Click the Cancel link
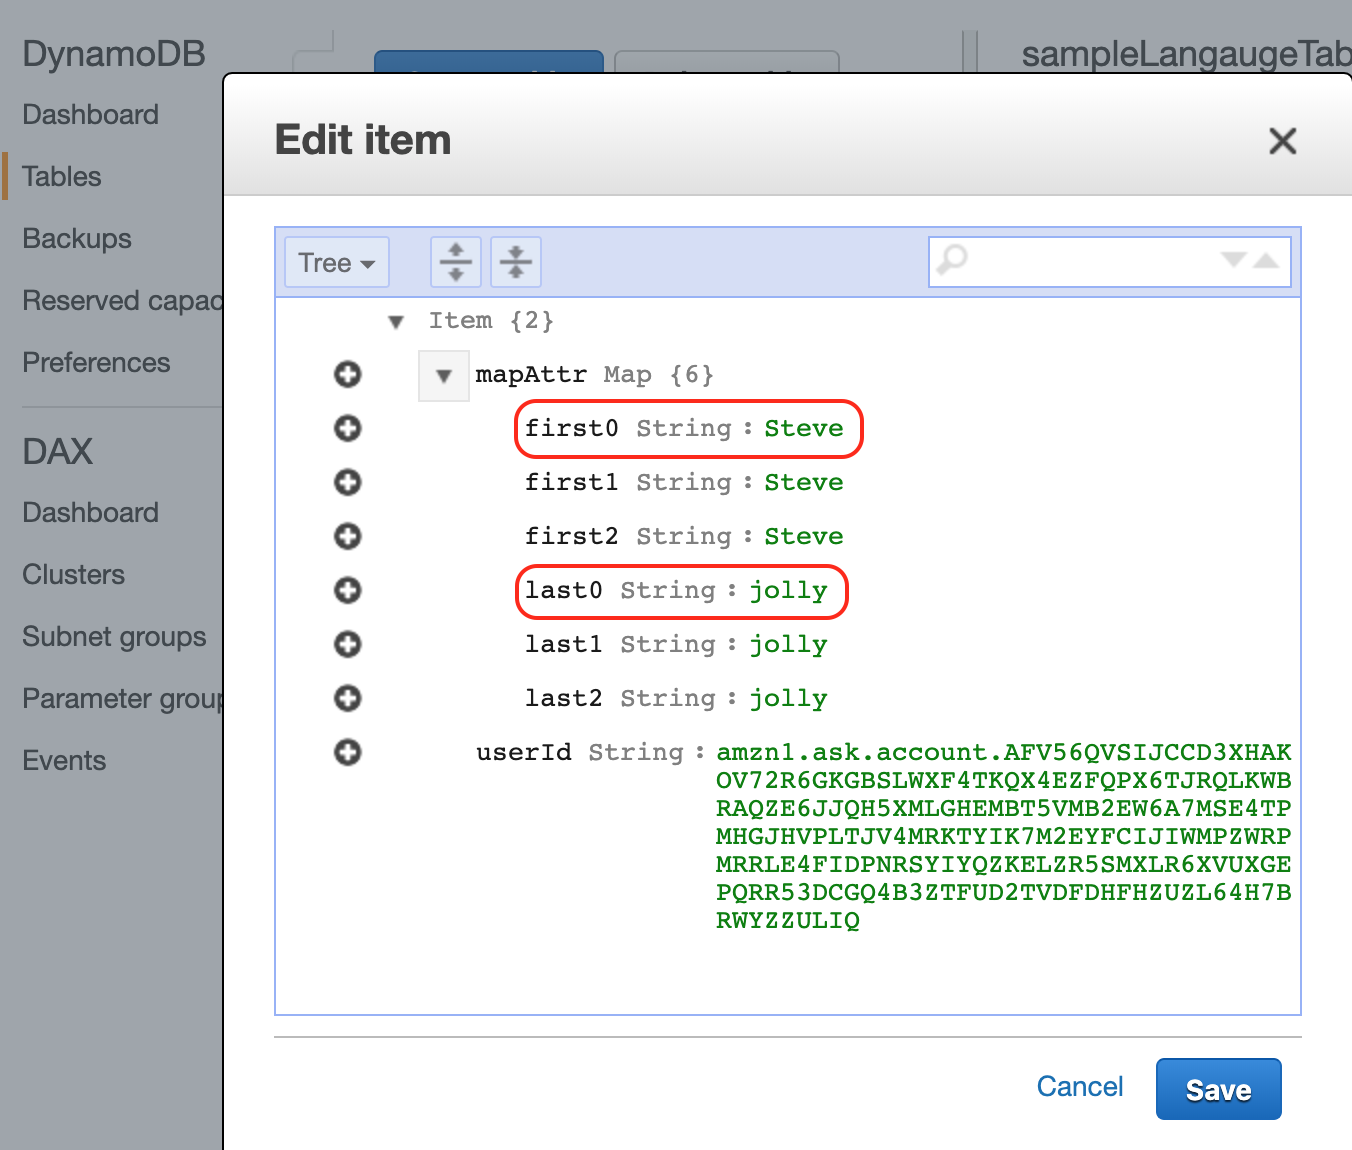The height and width of the screenshot is (1150, 1352). point(1080,1087)
